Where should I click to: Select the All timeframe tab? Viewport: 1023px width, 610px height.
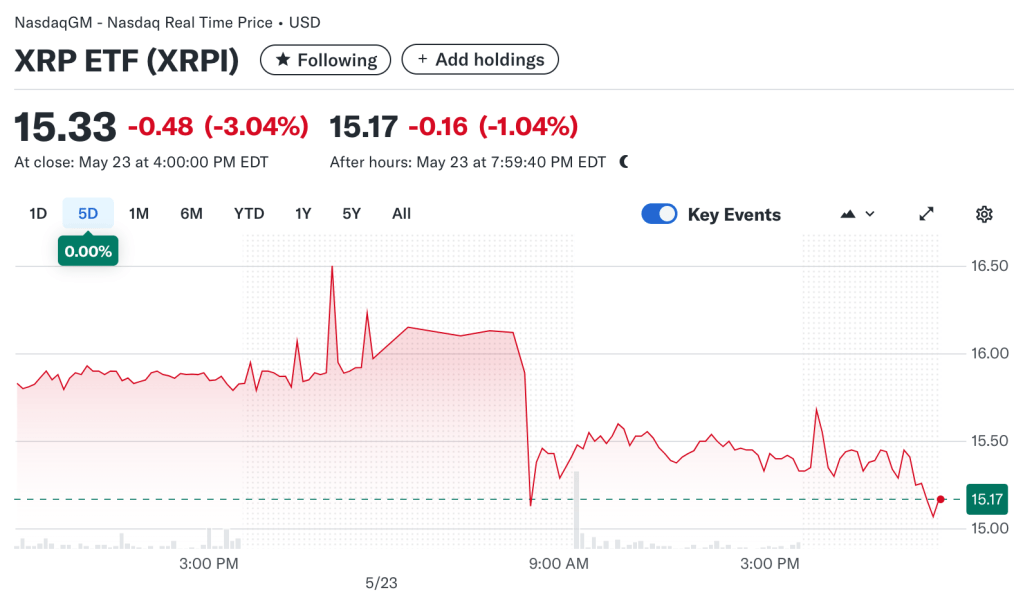pos(401,213)
